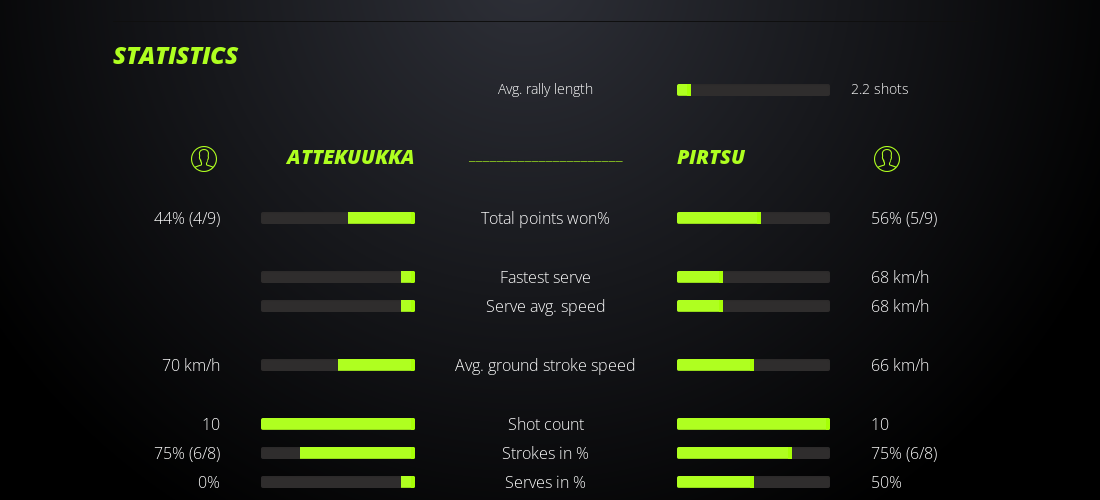
Task: Click Pirtsu's Shot count bar
Action: pos(753,424)
